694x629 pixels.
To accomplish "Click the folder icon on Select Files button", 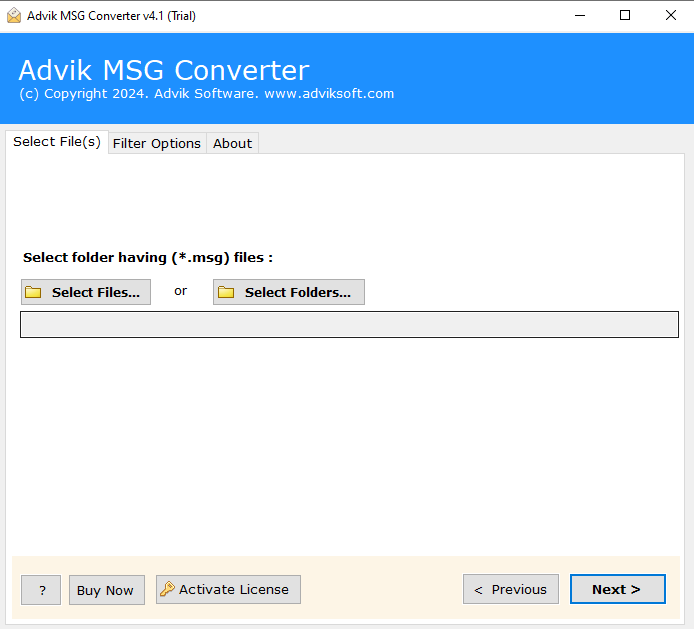I will tap(33, 292).
